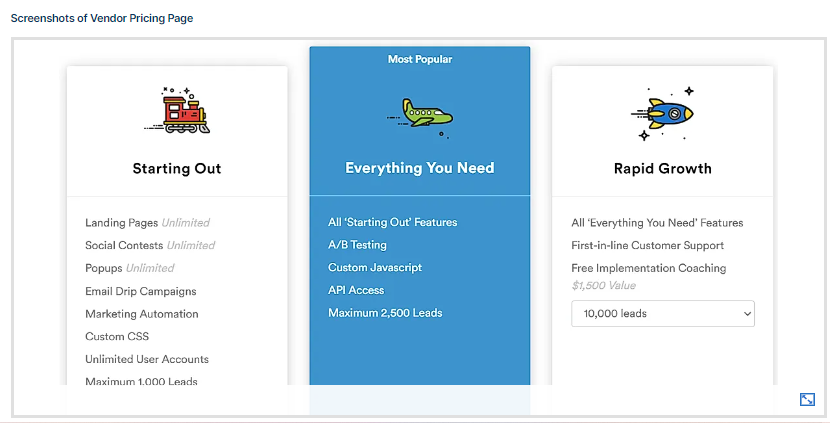The height and width of the screenshot is (423, 830).
Task: Click the Custom Javascript feature
Action: click(x=375, y=267)
